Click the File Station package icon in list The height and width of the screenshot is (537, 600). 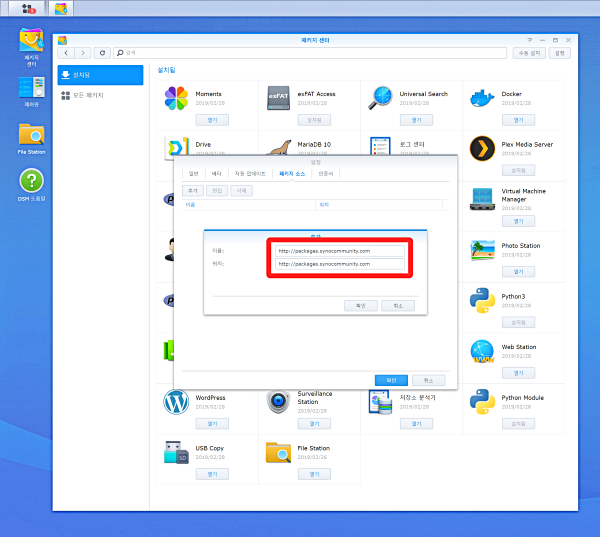click(278, 452)
